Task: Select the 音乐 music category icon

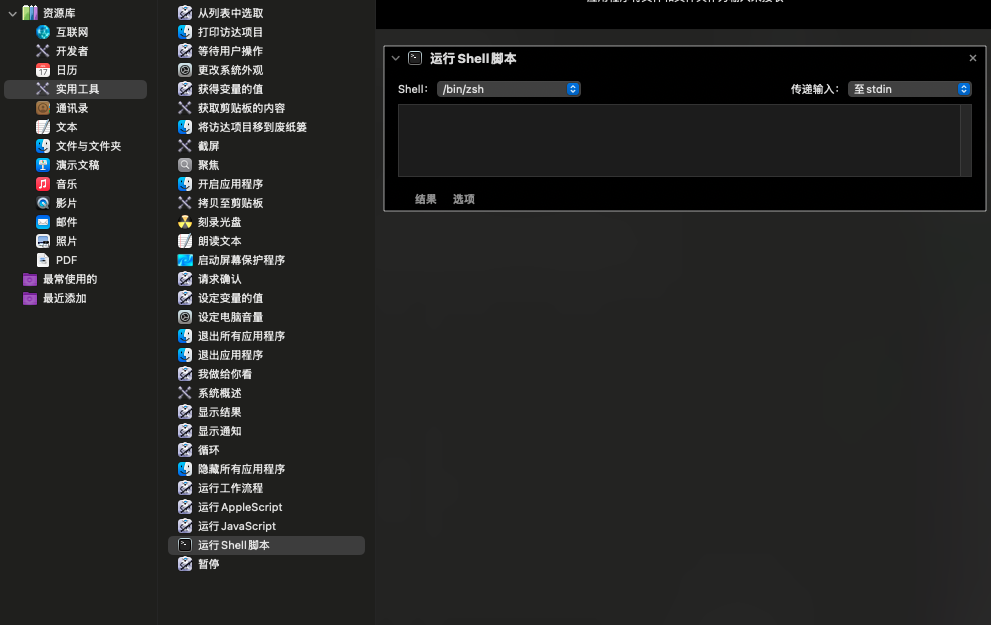Action: [x=43, y=184]
